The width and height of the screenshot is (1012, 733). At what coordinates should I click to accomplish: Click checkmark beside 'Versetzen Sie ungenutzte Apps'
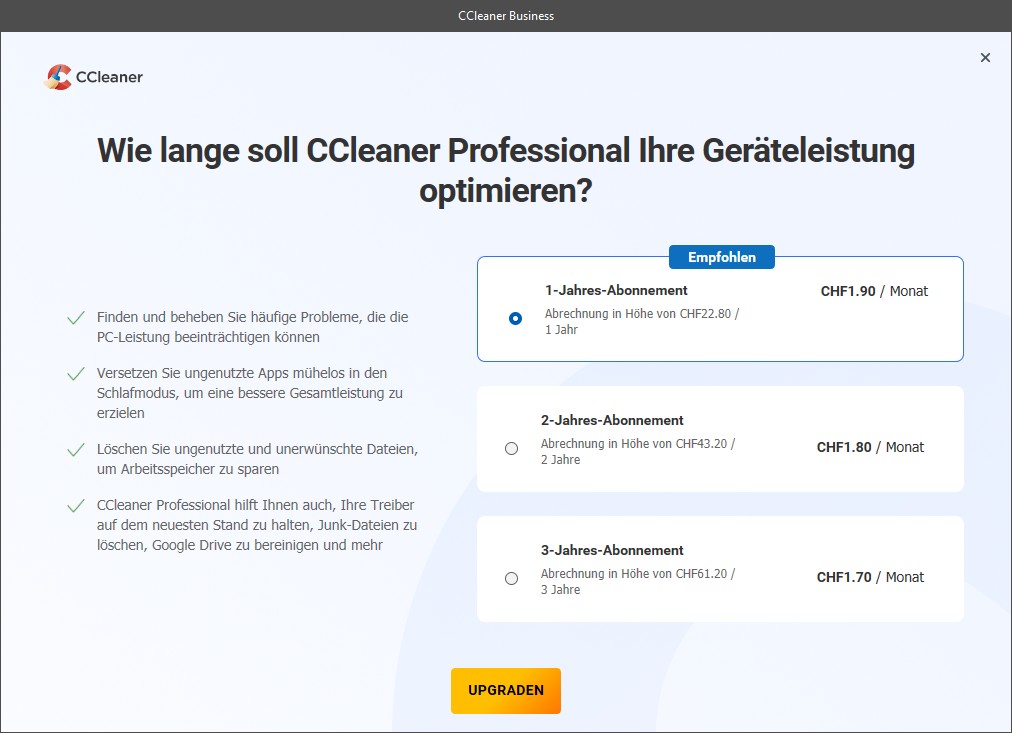click(76, 374)
